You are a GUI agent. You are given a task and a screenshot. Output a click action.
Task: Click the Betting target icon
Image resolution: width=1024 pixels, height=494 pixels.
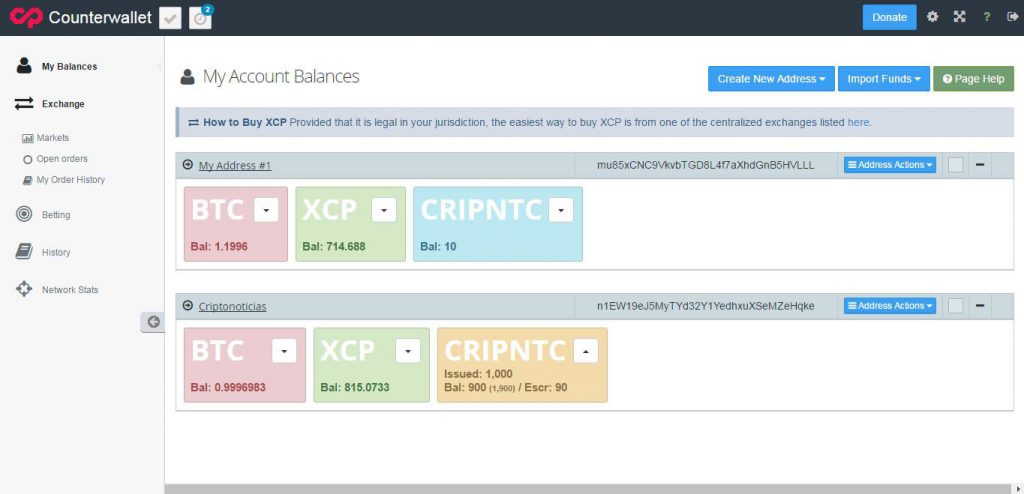coord(24,214)
